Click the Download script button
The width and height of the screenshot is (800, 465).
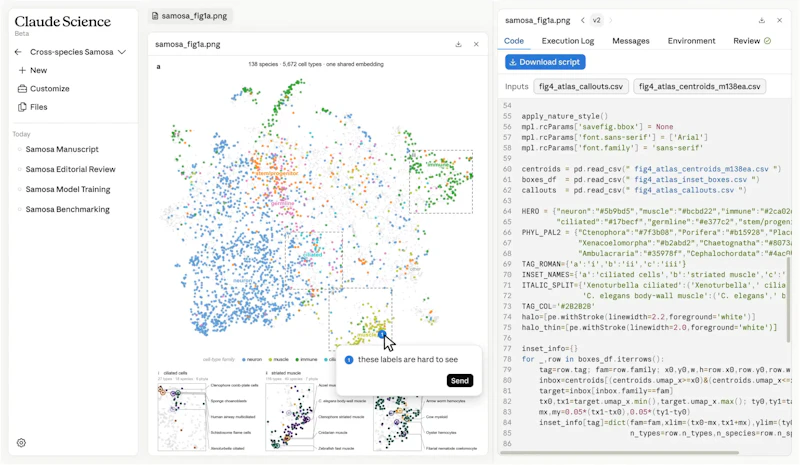(545, 62)
